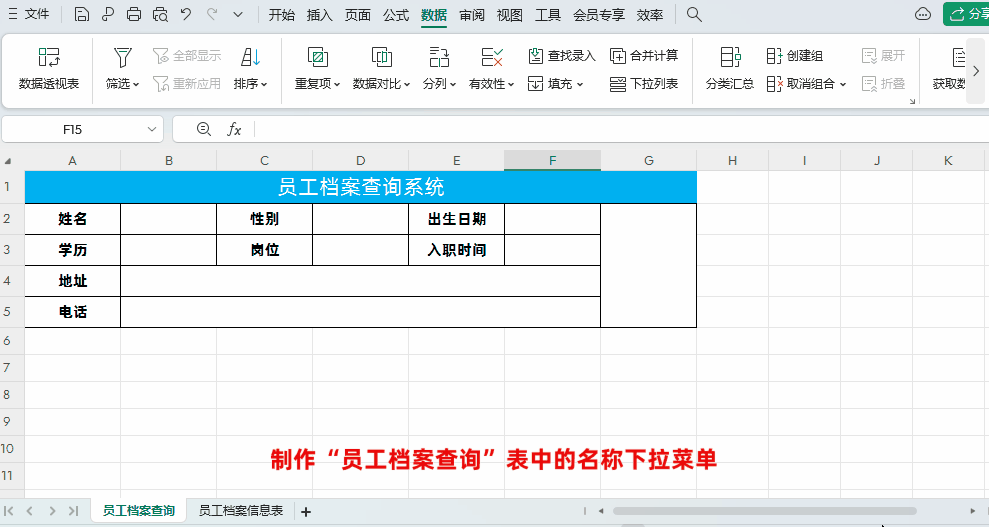
Task: Click the Print icon in quick toolbar
Action: point(134,14)
